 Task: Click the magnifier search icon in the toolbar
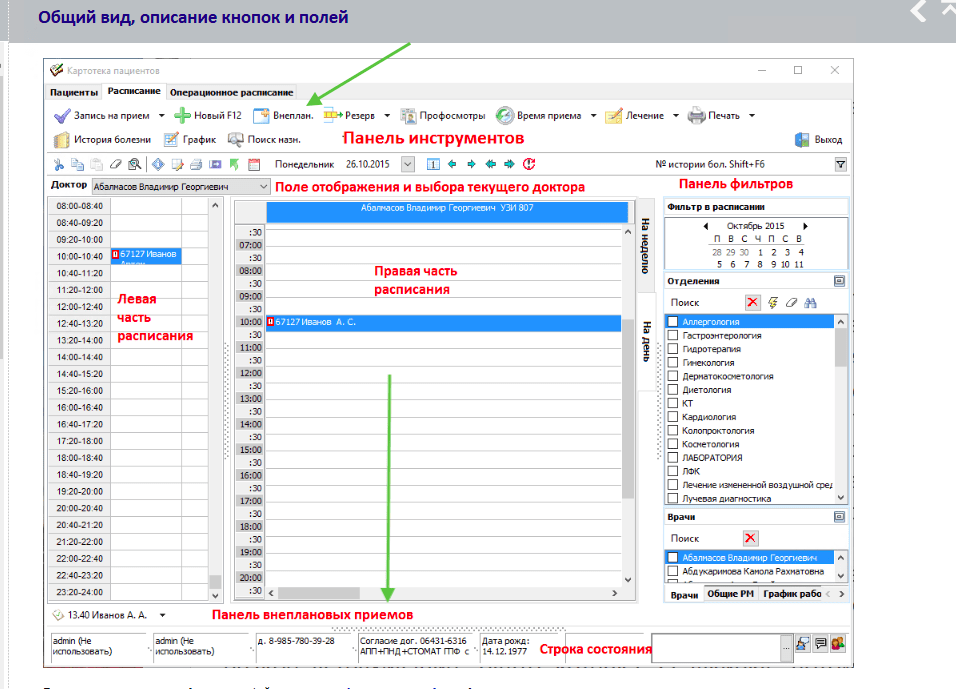tap(134, 165)
